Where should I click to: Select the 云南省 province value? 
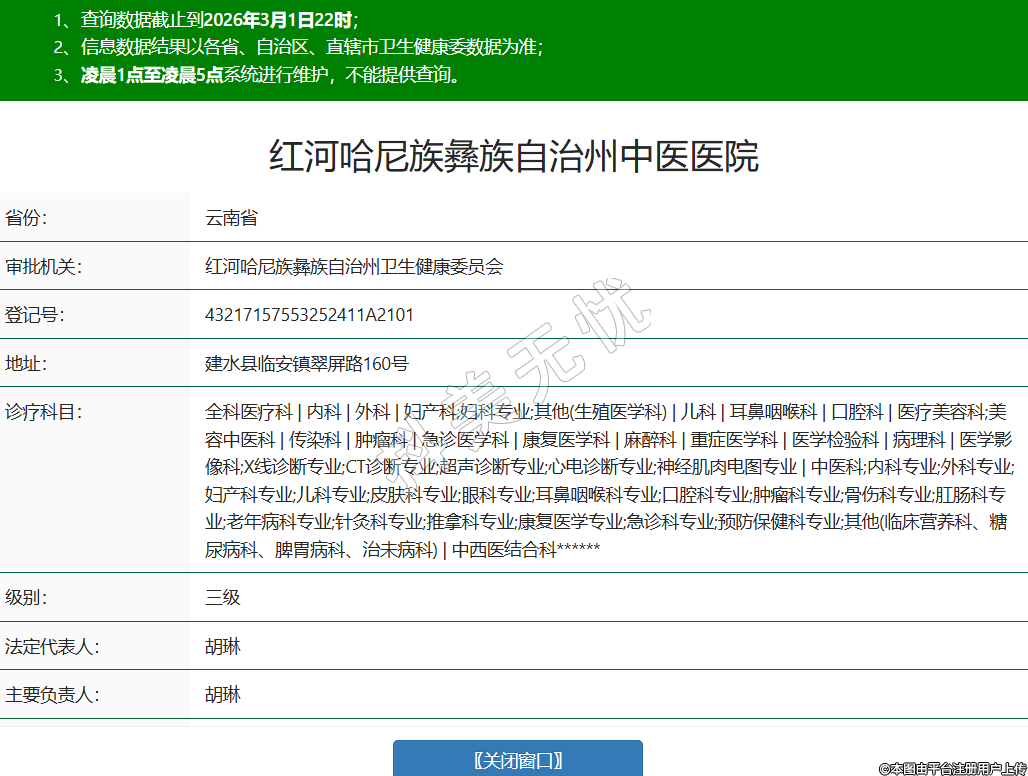point(231,218)
